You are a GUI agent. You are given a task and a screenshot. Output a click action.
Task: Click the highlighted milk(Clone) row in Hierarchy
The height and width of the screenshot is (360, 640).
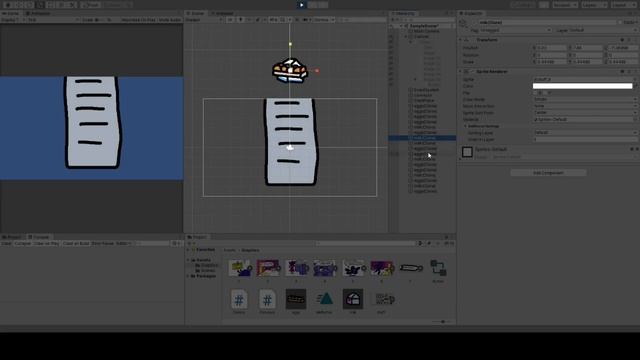422,138
